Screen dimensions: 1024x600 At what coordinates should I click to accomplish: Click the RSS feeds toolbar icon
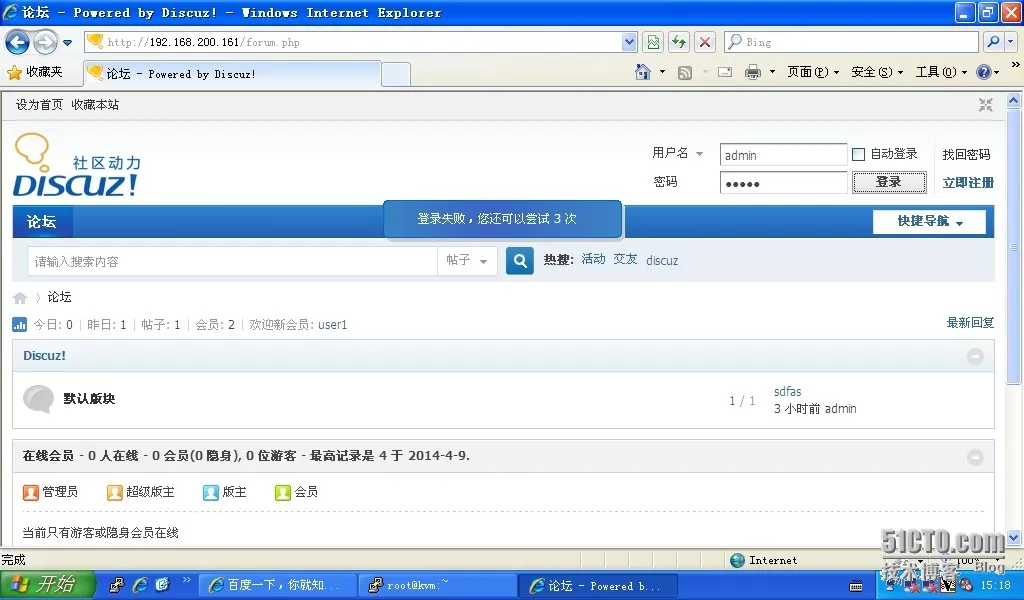tap(684, 72)
